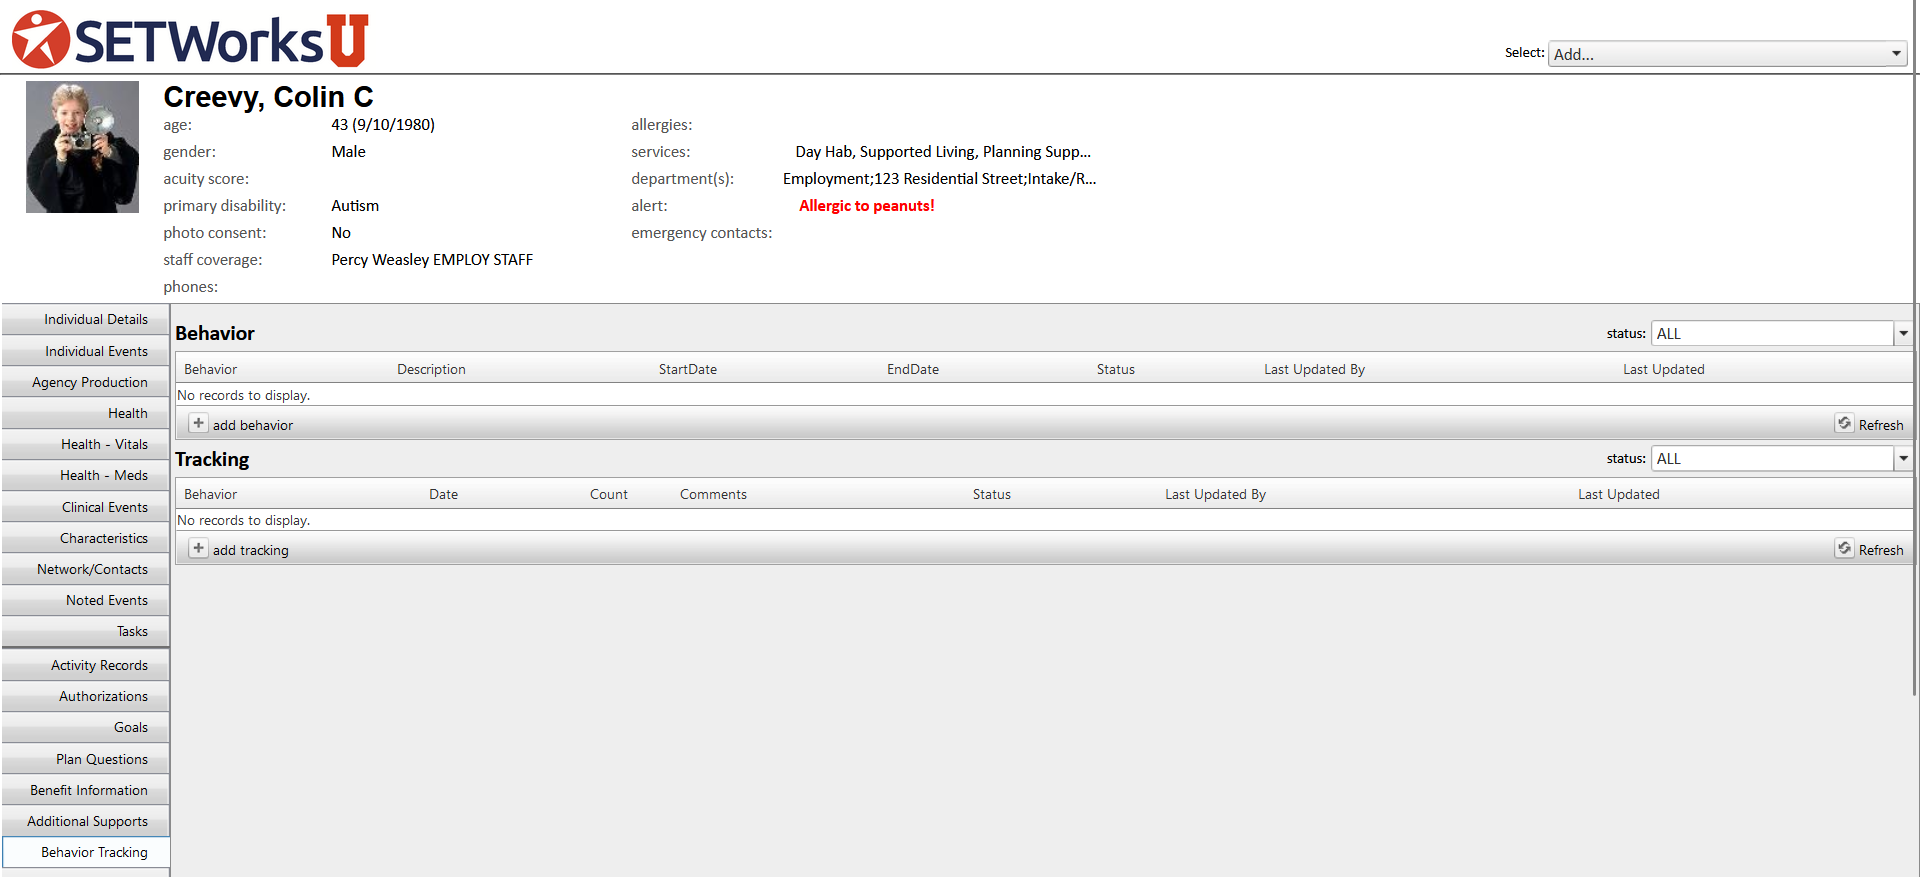The image size is (1920, 877).
Task: Click the Employment departments text
Action: pos(939,178)
